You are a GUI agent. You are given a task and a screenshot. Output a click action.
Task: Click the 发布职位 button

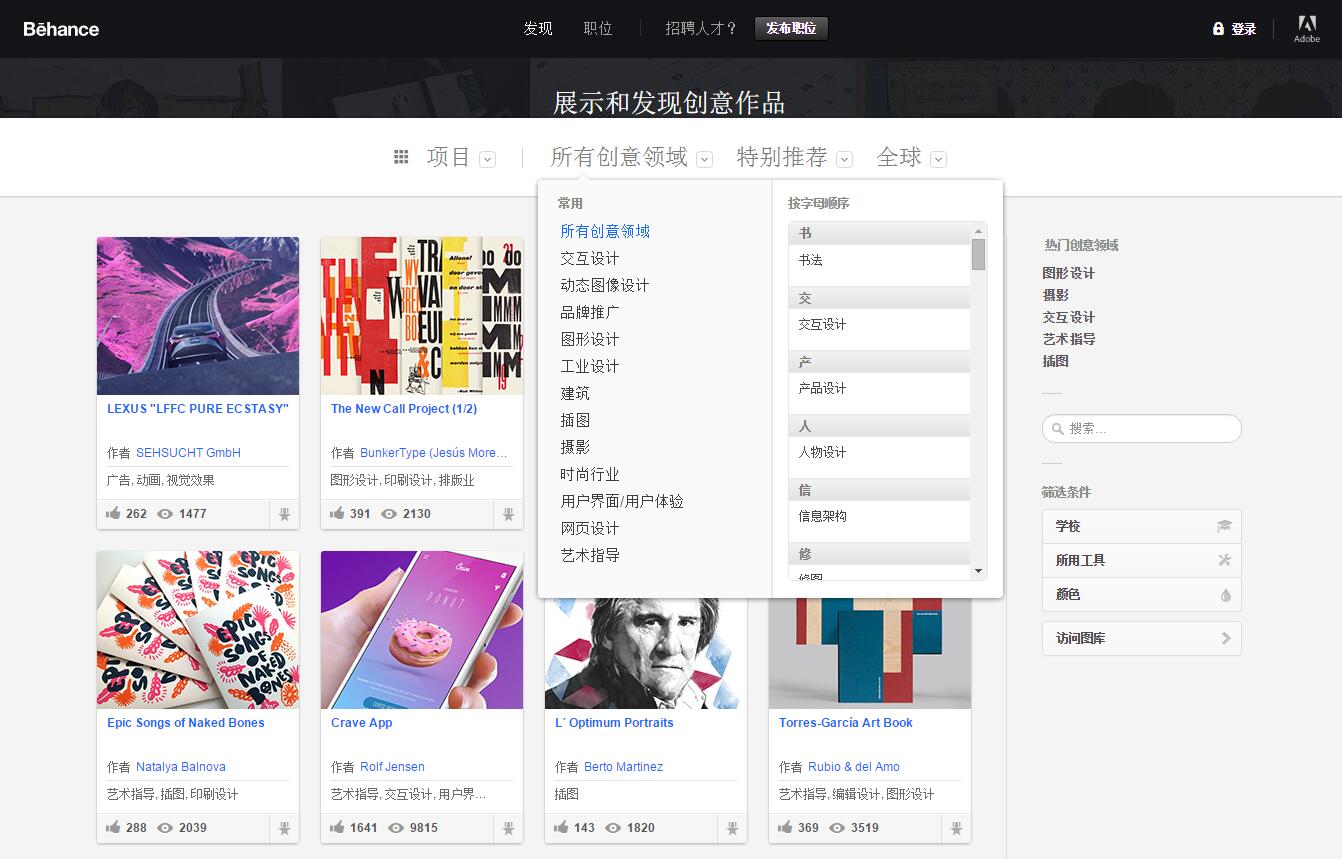[x=791, y=28]
